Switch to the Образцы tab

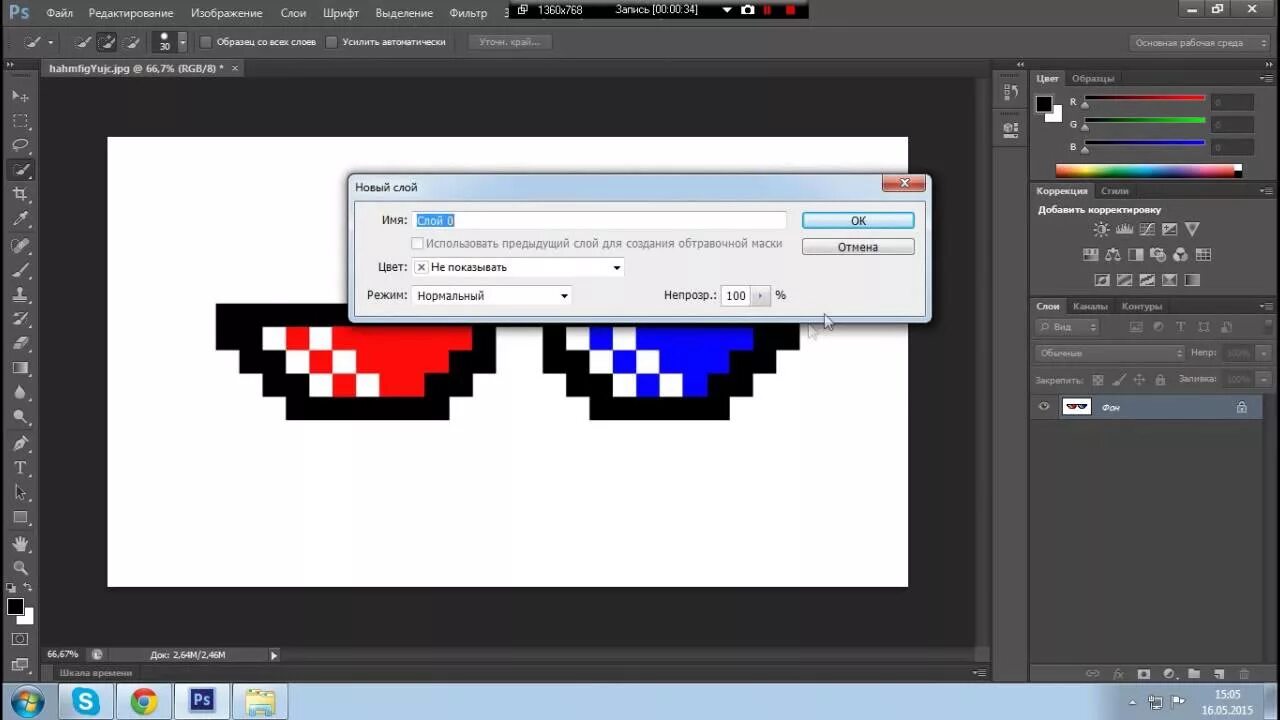pos(1093,78)
